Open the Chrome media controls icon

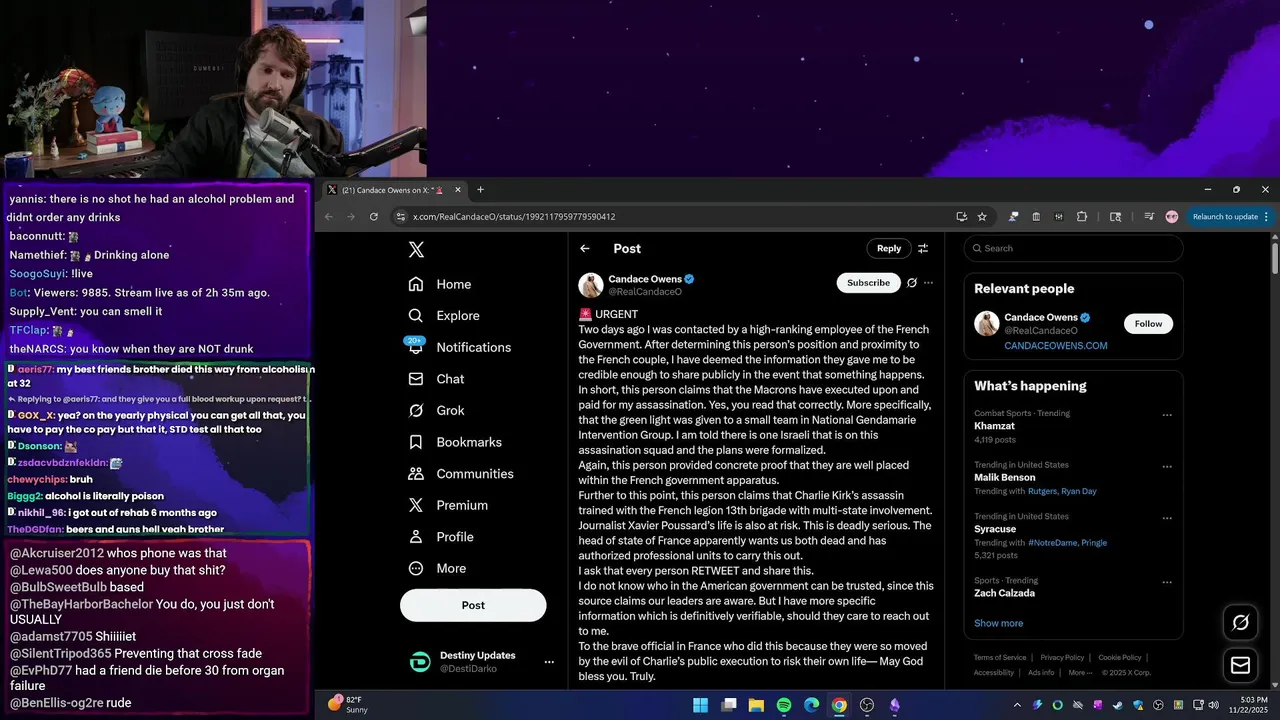tap(1148, 217)
